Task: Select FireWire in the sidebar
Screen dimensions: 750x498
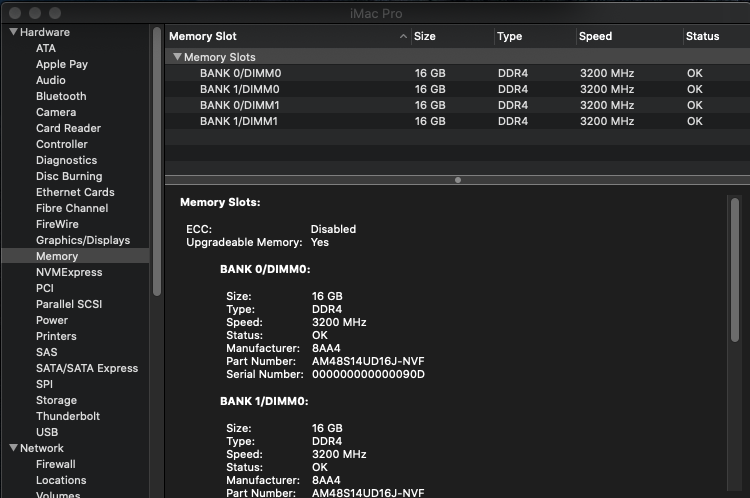Action: coord(57,224)
